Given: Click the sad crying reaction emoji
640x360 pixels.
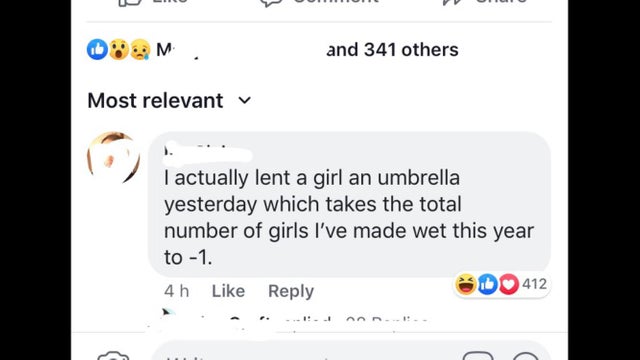Looking at the screenshot, I should click(x=140, y=49).
